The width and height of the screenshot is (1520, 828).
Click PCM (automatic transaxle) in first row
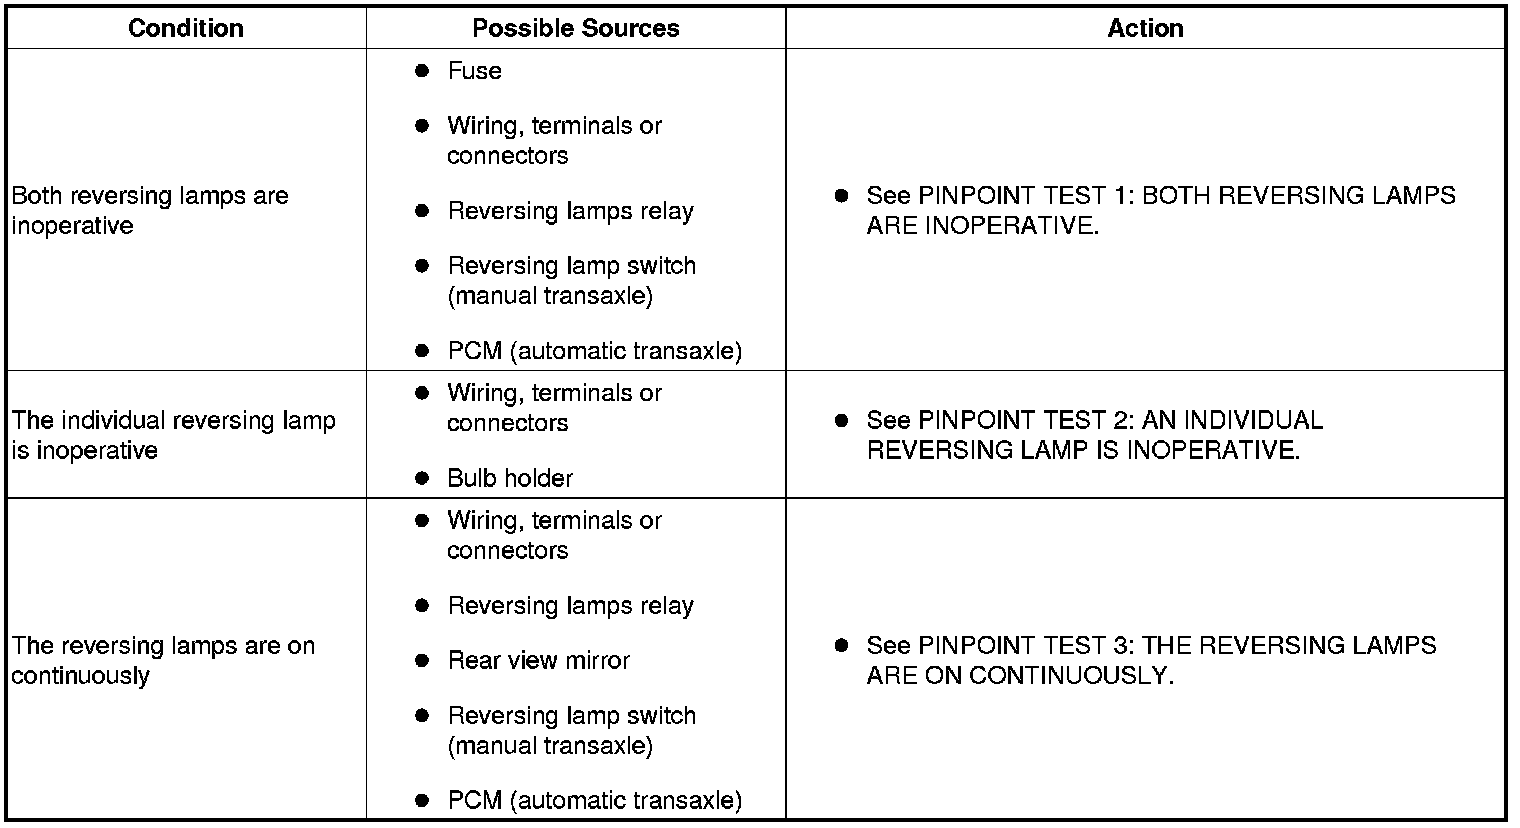click(x=594, y=351)
